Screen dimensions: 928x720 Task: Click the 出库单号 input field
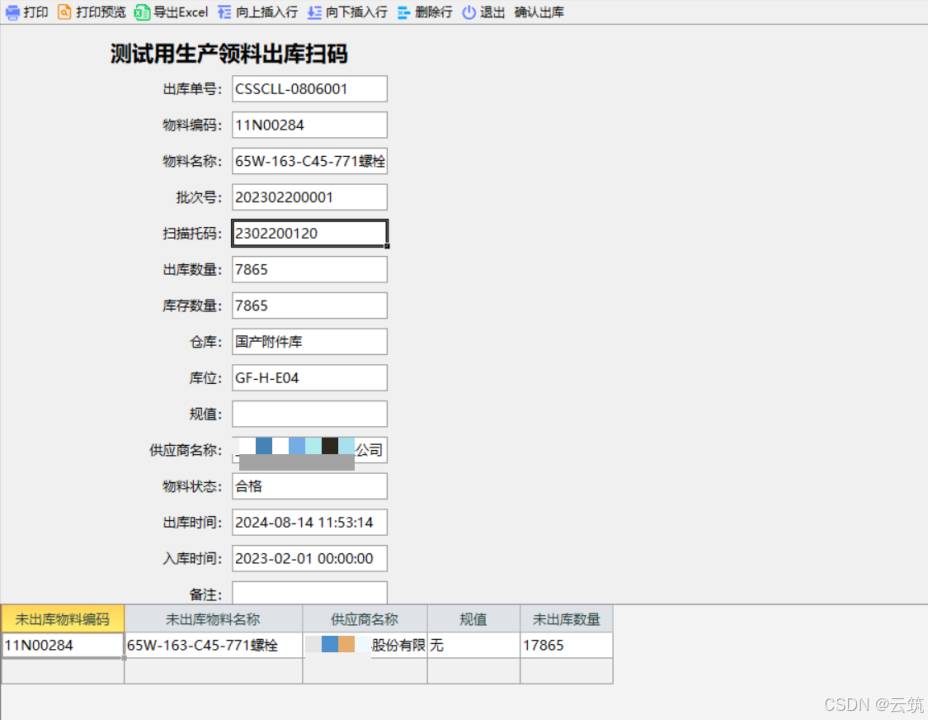(309, 89)
